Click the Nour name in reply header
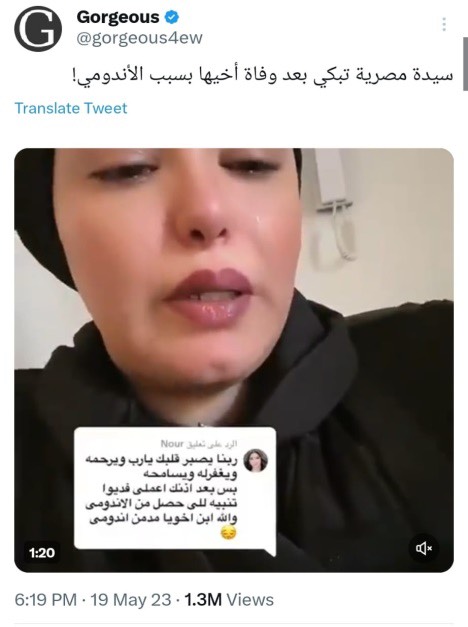This screenshot has height=627, width=468. click(x=172, y=443)
